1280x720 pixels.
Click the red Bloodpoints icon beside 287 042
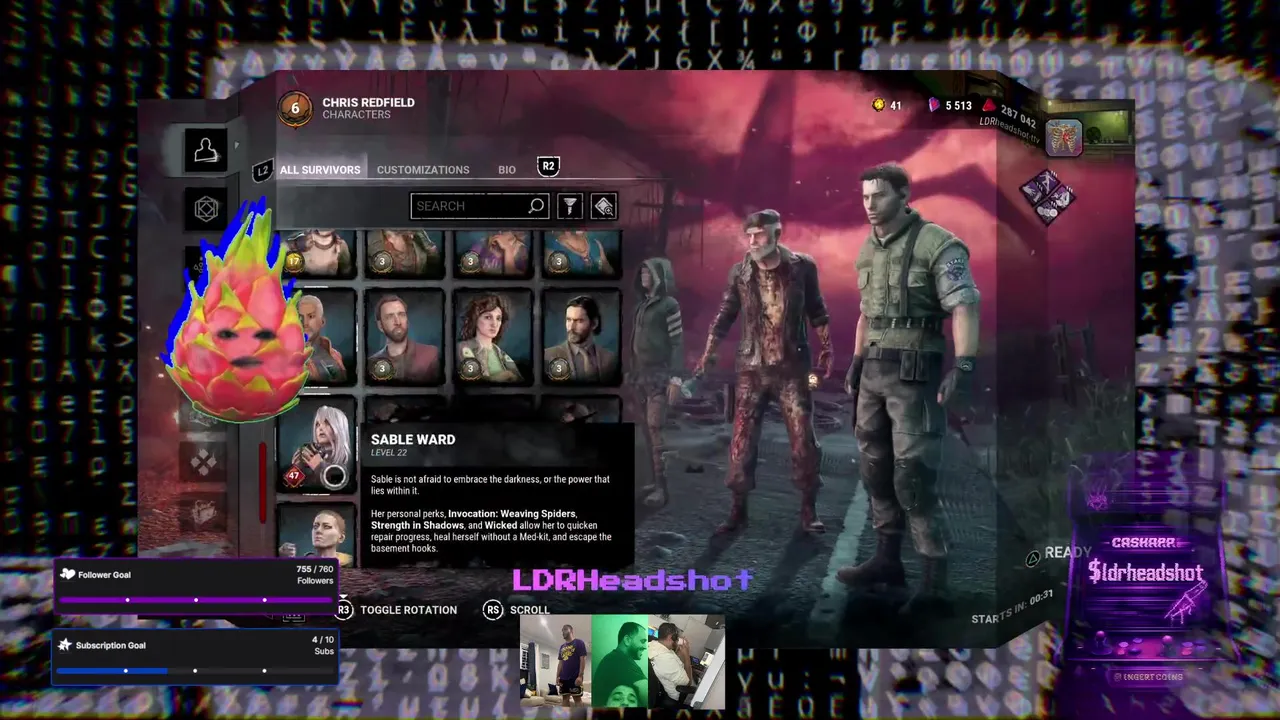click(x=988, y=106)
